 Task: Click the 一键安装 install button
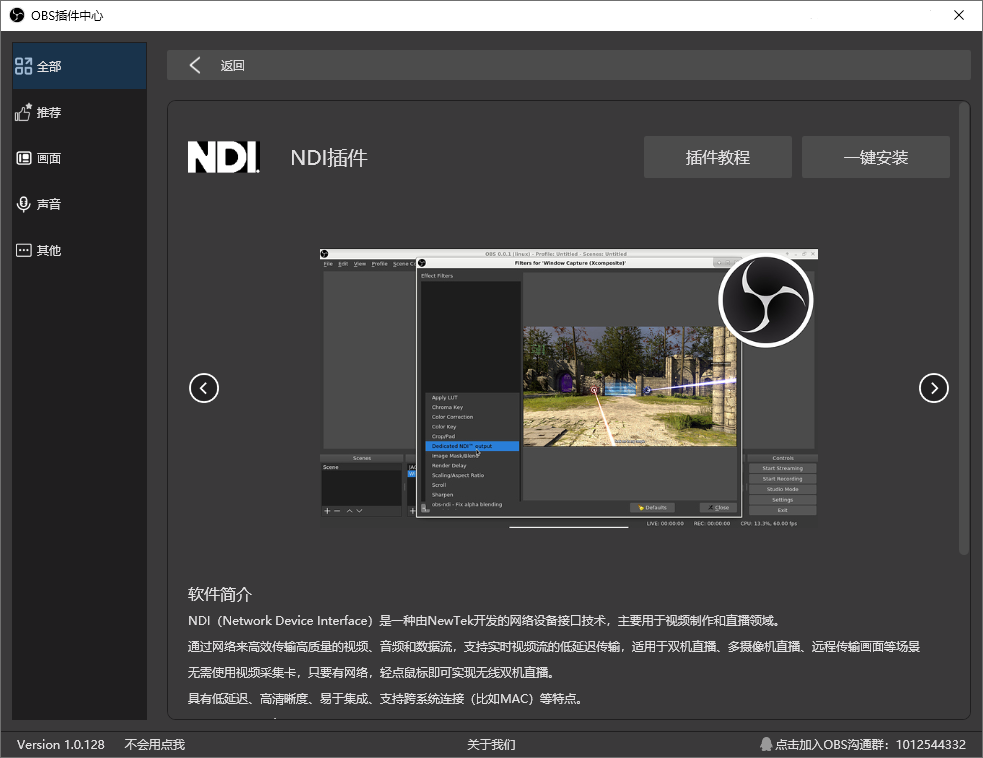(876, 157)
